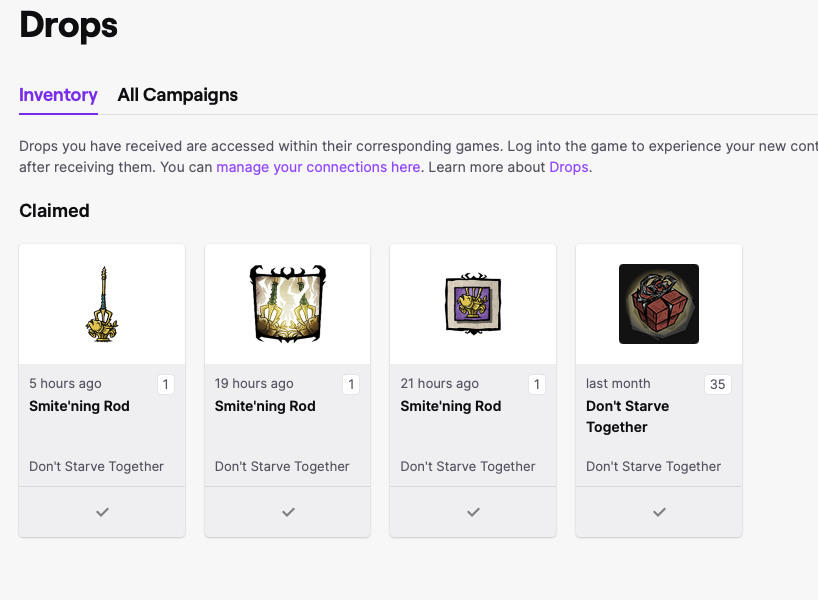818x600 pixels.
Task: Click the Smite'ning Rod title claimed 19 hours ago
Action: pyautogui.click(x=265, y=406)
